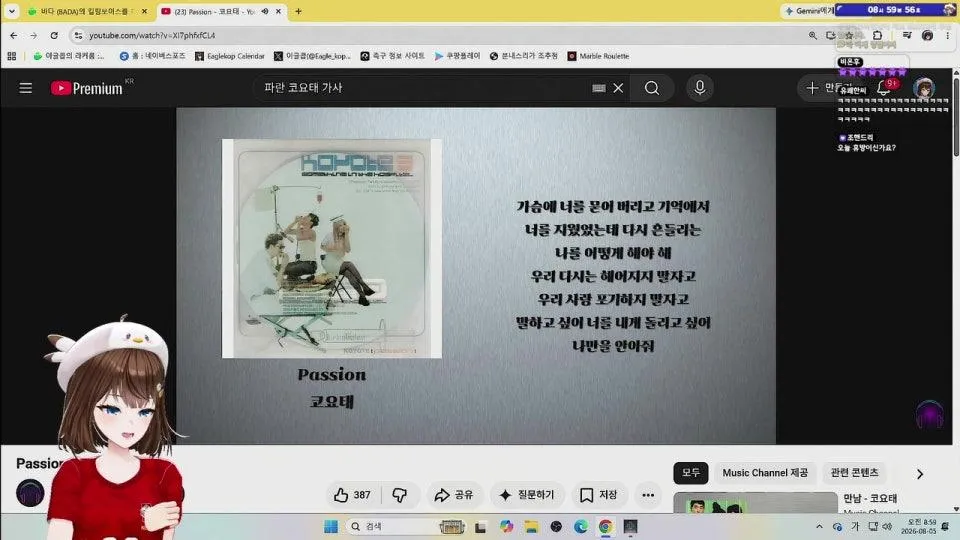
Task: Start voice search with the microphone
Action: (699, 88)
